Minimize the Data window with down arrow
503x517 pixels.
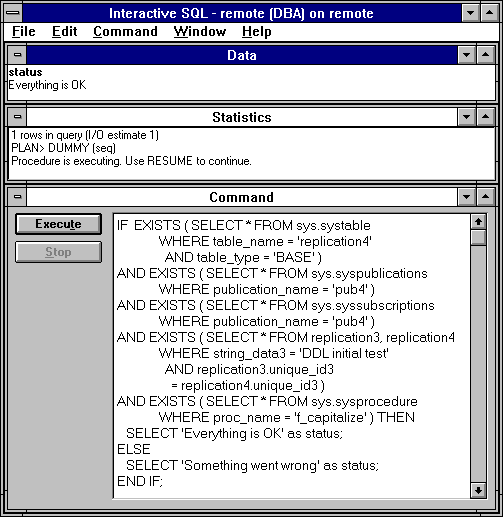coord(466,55)
